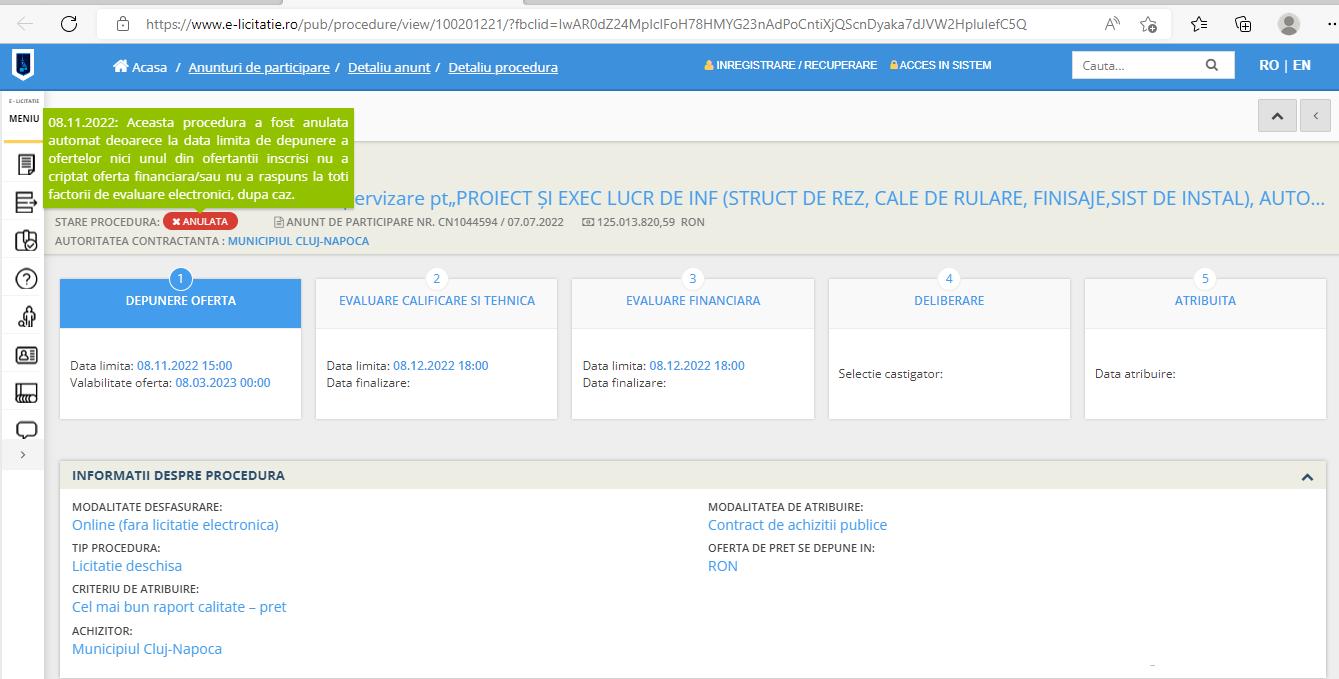Open the document list icon in sidebar
Screen dimensions: 1339x679
(x=26, y=165)
